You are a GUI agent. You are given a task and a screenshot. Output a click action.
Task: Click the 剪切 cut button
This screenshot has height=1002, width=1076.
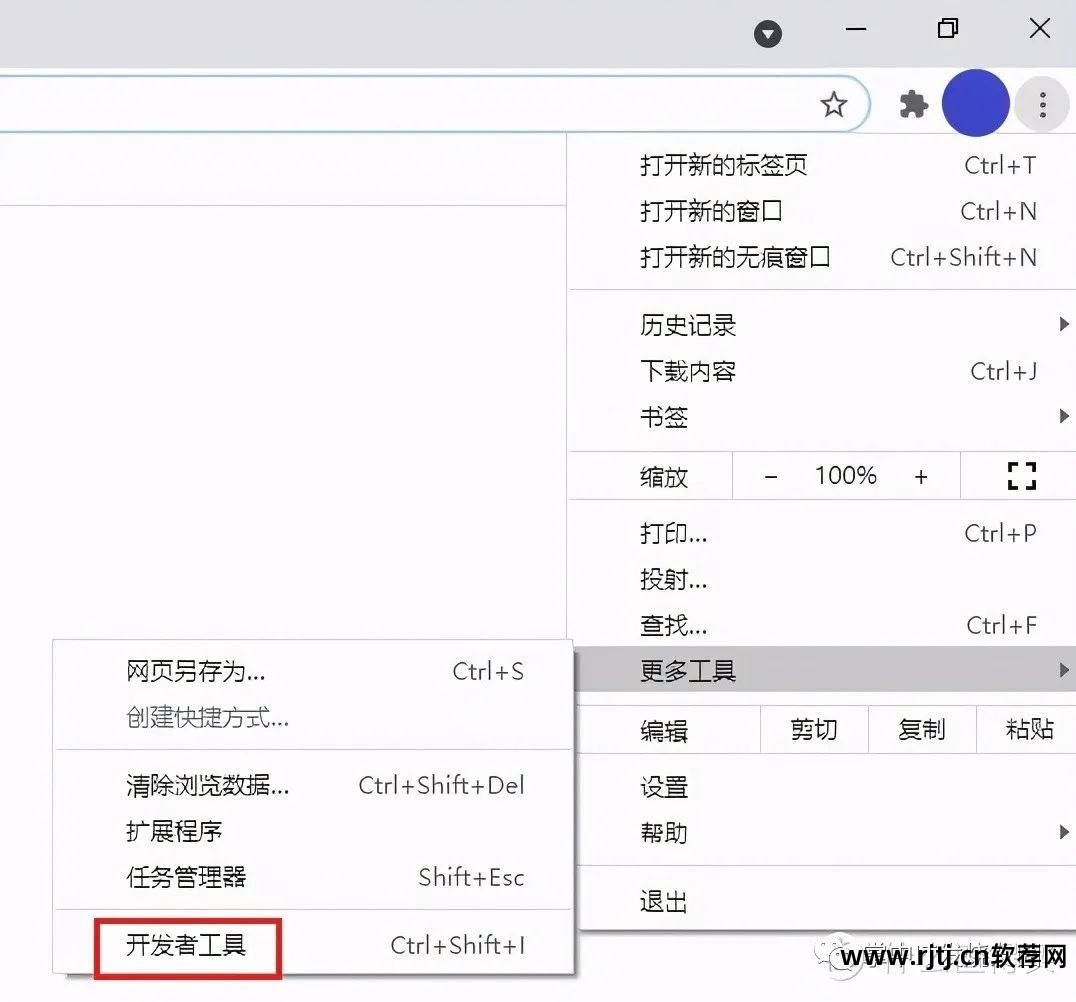(x=814, y=729)
